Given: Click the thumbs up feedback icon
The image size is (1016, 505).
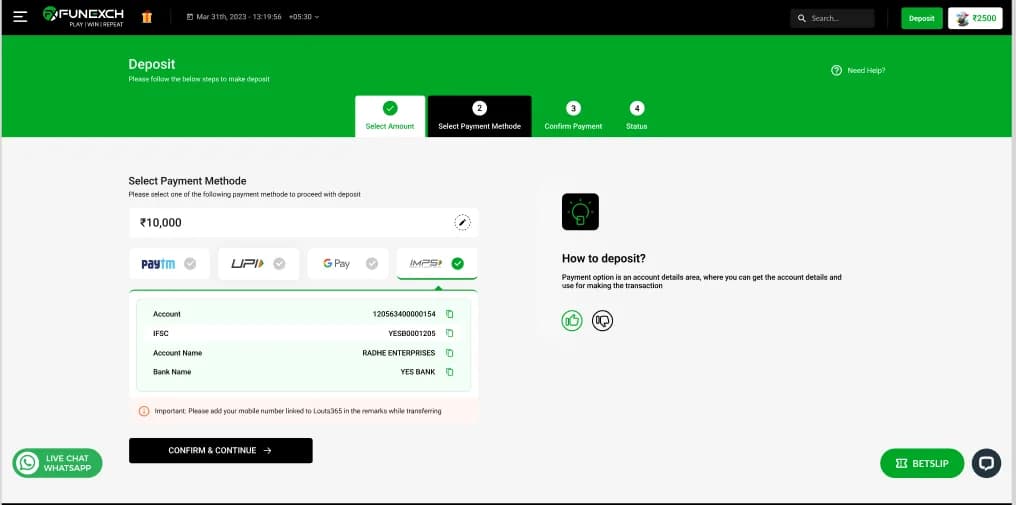Looking at the screenshot, I should pyautogui.click(x=572, y=321).
